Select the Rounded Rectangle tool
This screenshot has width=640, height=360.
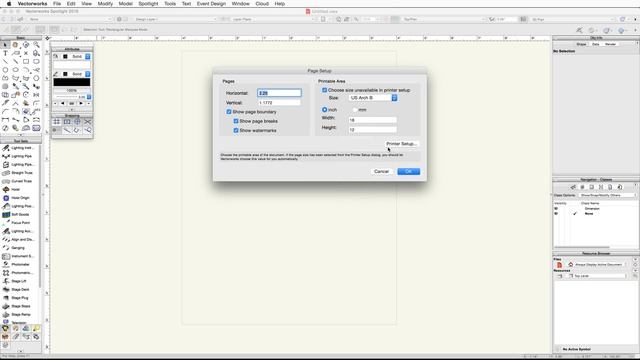[x=36, y=62]
